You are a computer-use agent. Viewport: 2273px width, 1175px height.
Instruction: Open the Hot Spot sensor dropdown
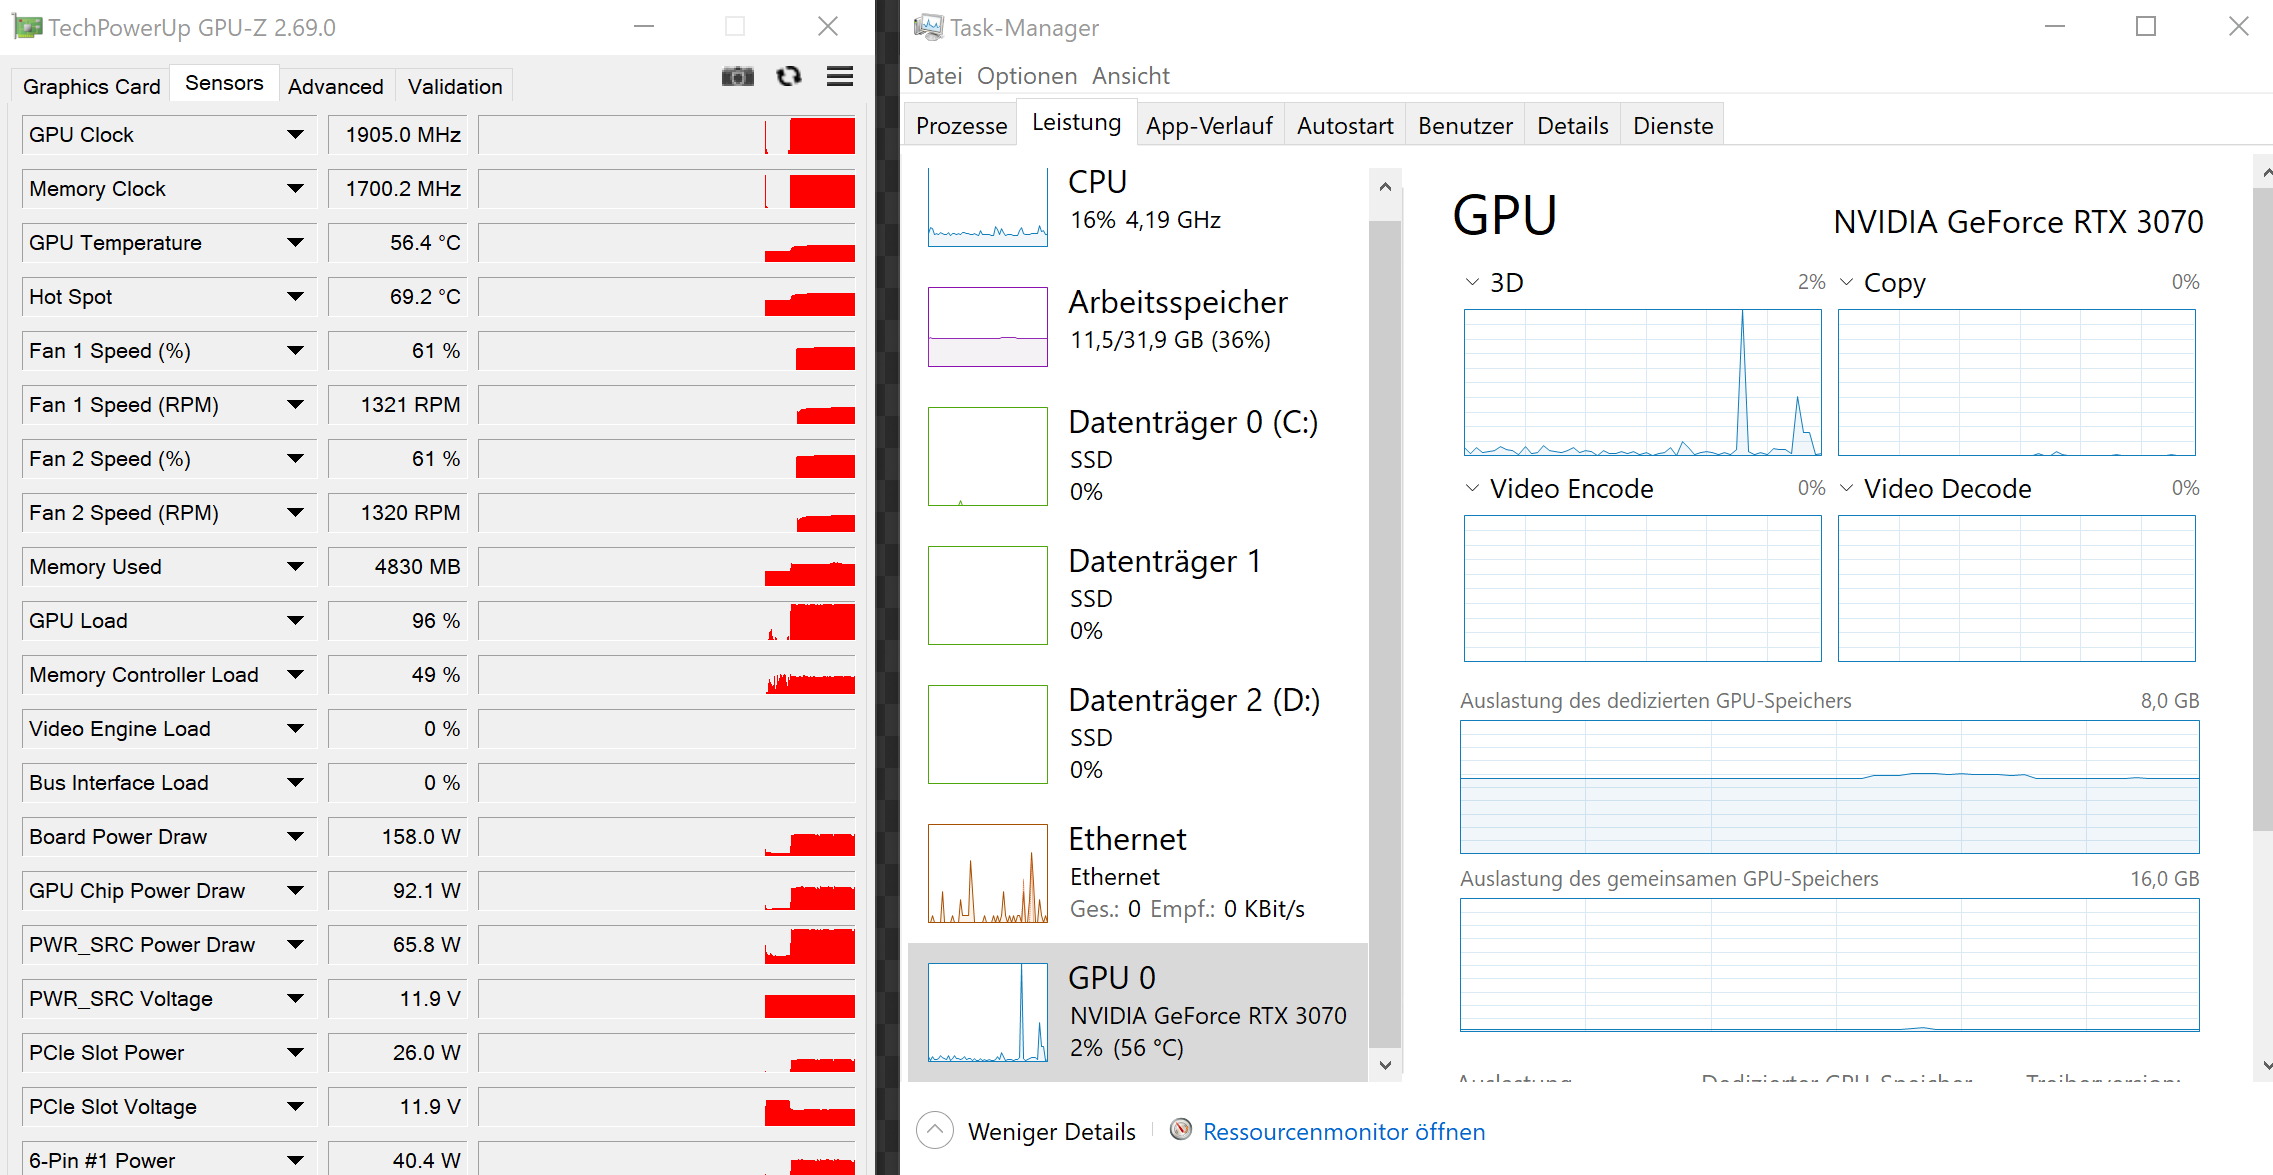point(295,296)
